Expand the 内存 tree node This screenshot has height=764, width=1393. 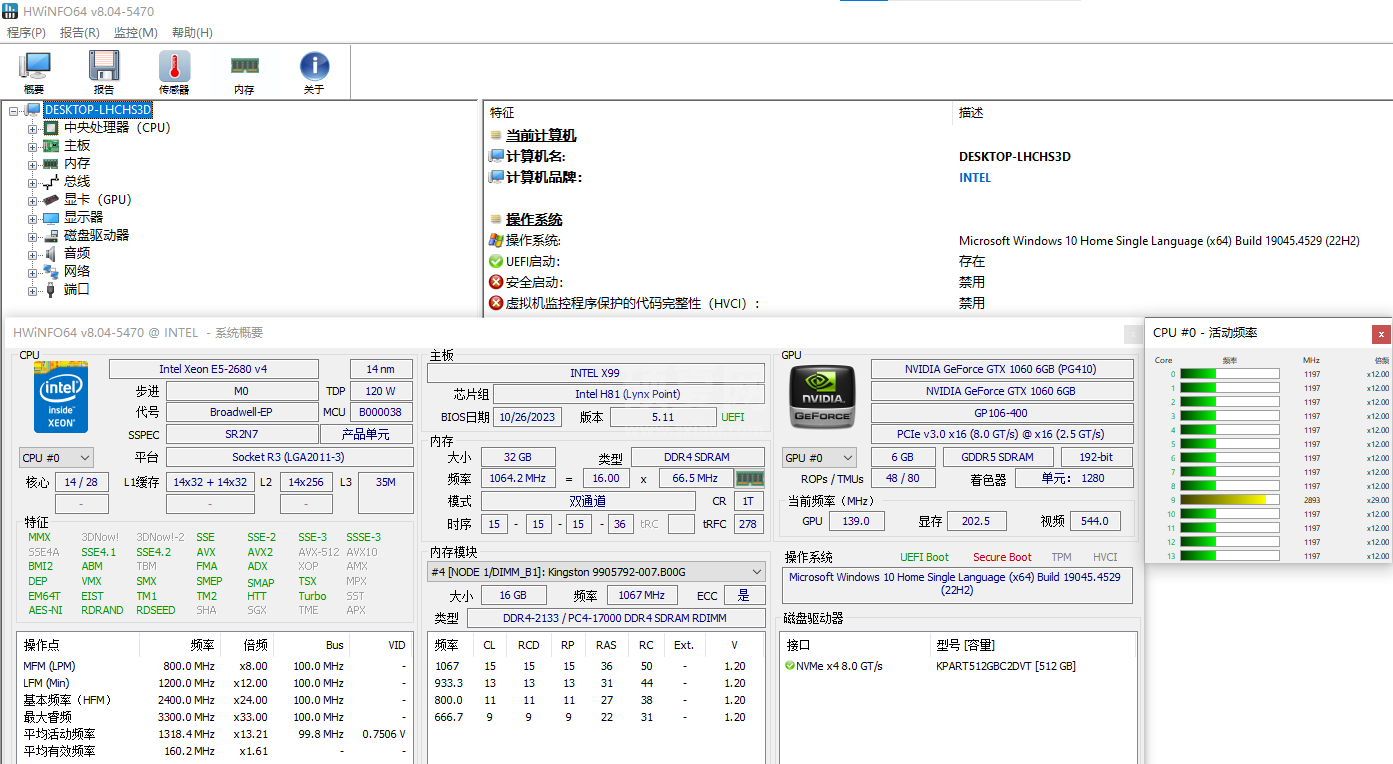[x=32, y=164]
